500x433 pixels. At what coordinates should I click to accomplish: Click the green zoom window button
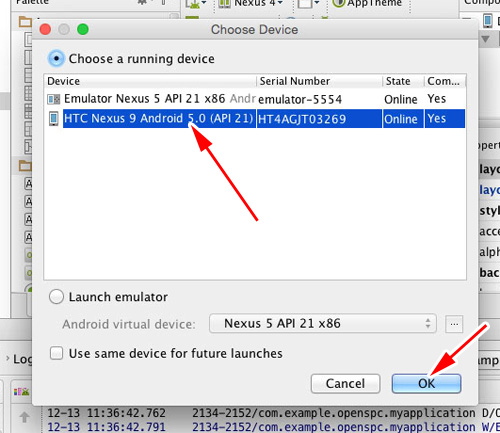pyautogui.click(x=83, y=29)
